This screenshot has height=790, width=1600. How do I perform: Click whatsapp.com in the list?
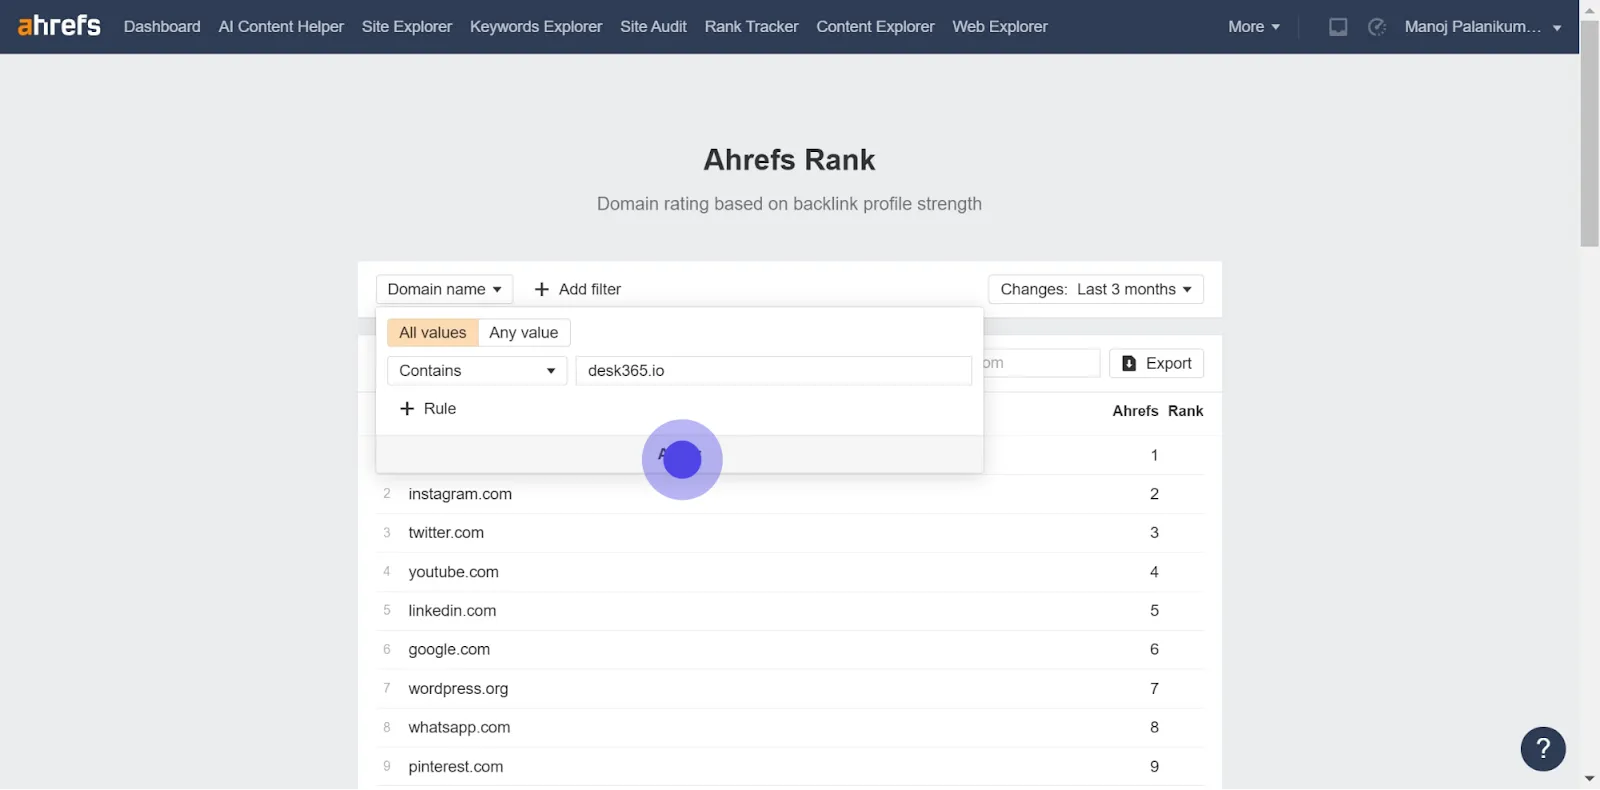coord(459,728)
